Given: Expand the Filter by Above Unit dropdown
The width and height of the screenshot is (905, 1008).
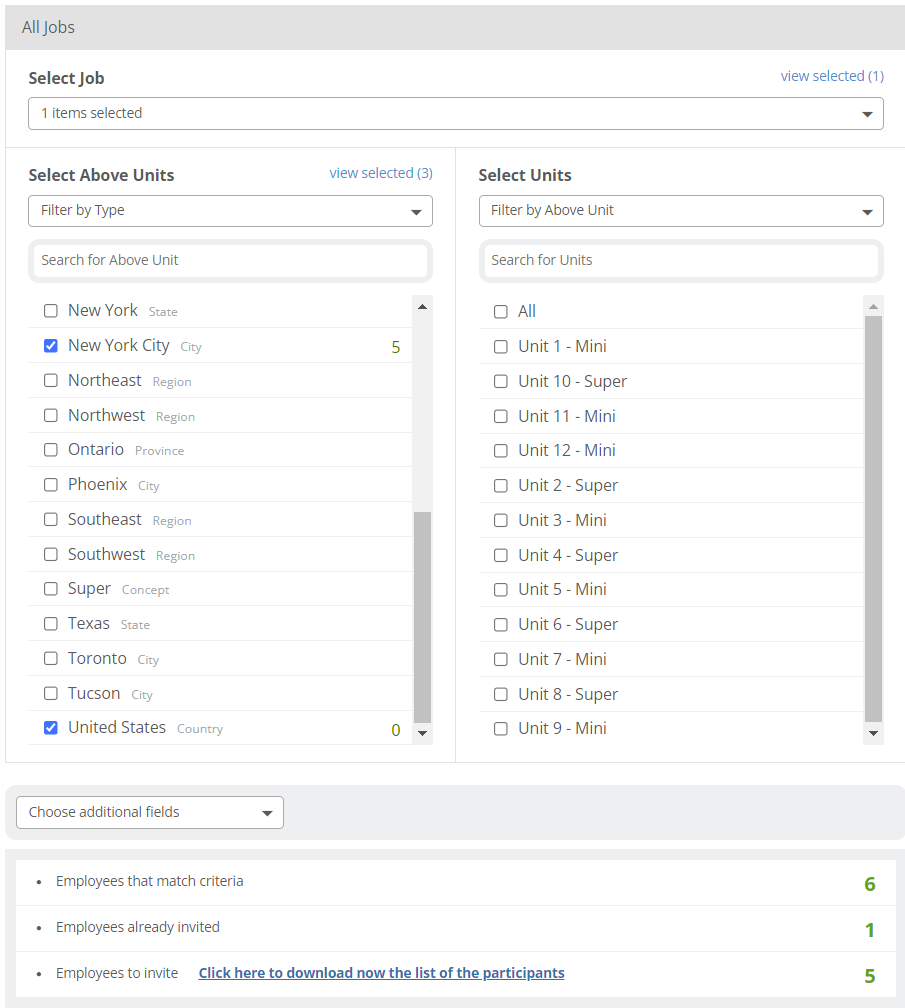Looking at the screenshot, I should pos(680,211).
